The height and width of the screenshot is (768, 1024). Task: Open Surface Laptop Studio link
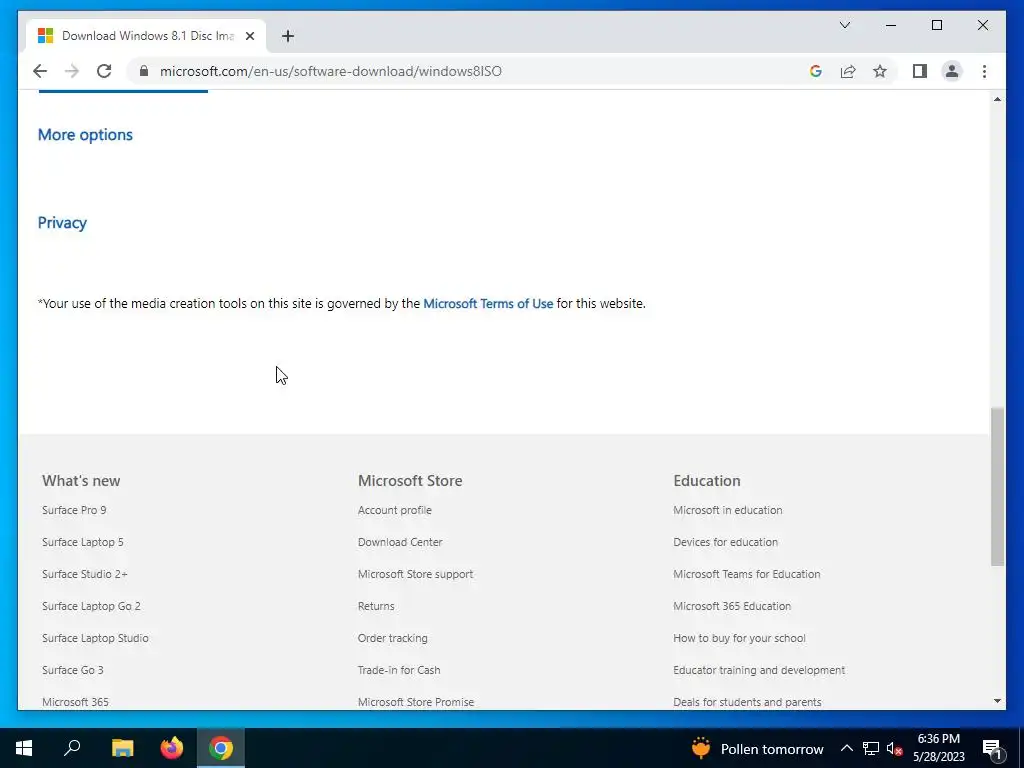pyautogui.click(x=95, y=638)
